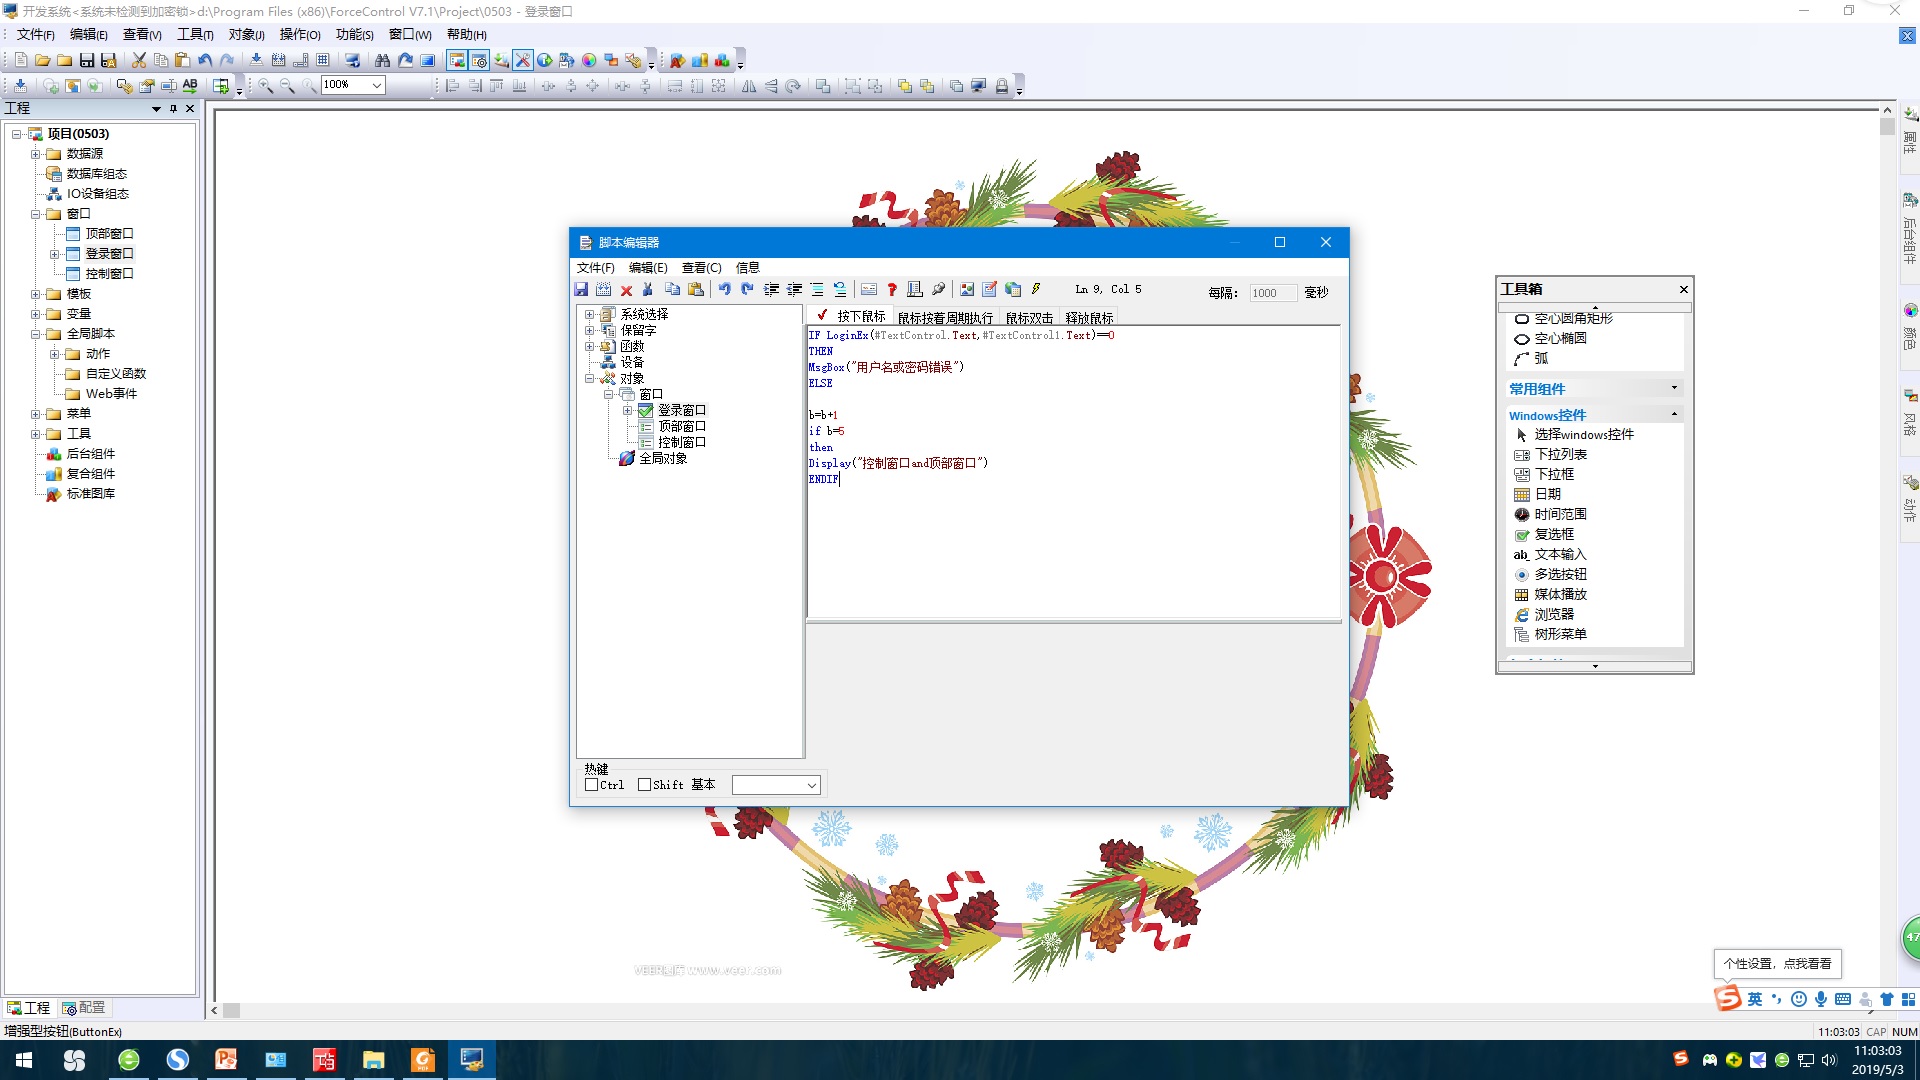This screenshot has height=1080, width=1920.
Task: Click 个性设置，点我看看 tooltip link
Action: pos(1777,963)
